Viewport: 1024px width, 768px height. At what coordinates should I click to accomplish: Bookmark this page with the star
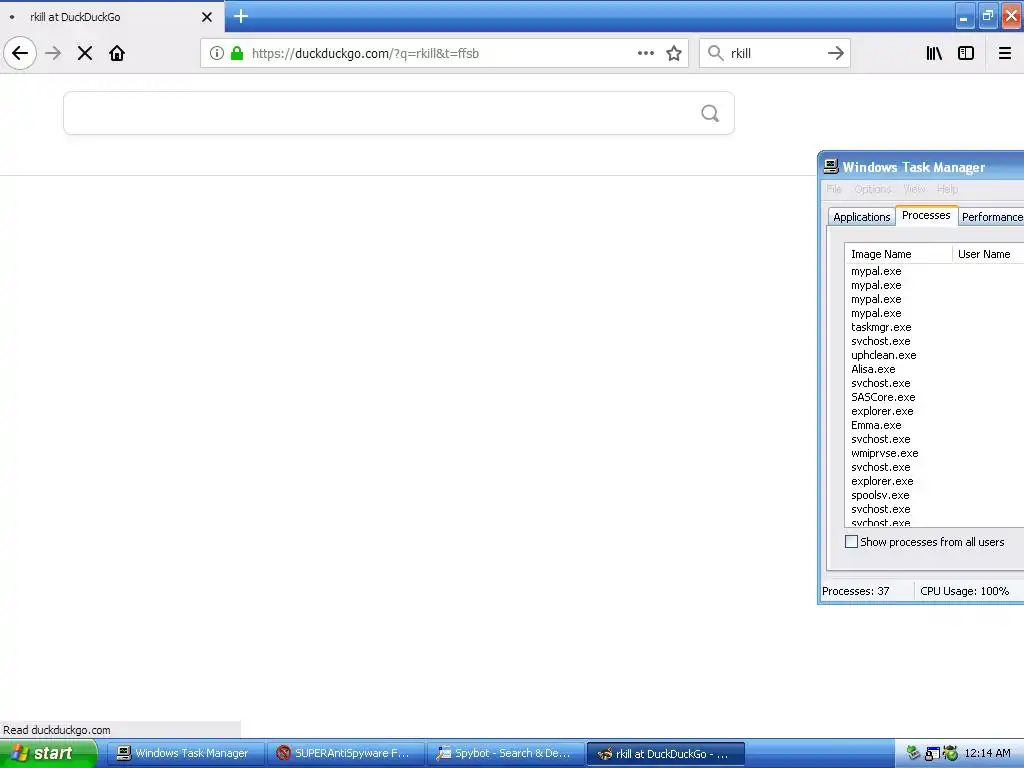(x=674, y=53)
